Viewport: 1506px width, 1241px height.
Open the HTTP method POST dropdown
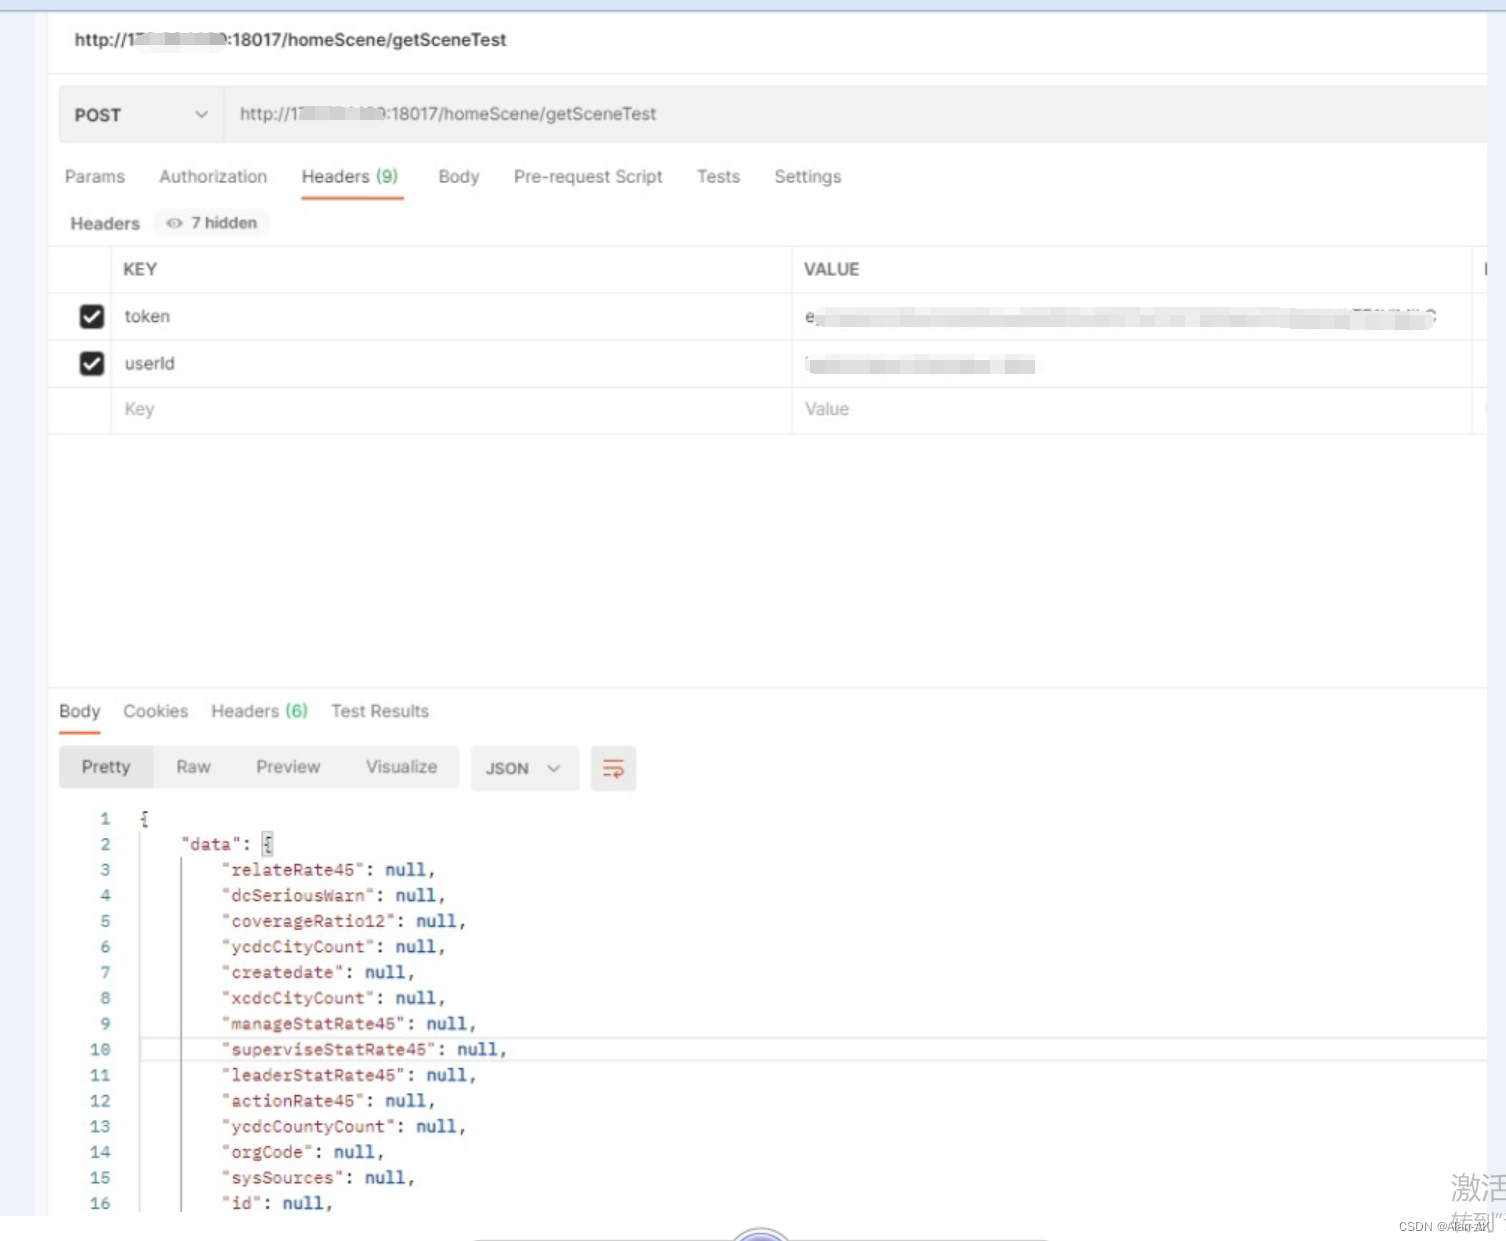click(141, 115)
